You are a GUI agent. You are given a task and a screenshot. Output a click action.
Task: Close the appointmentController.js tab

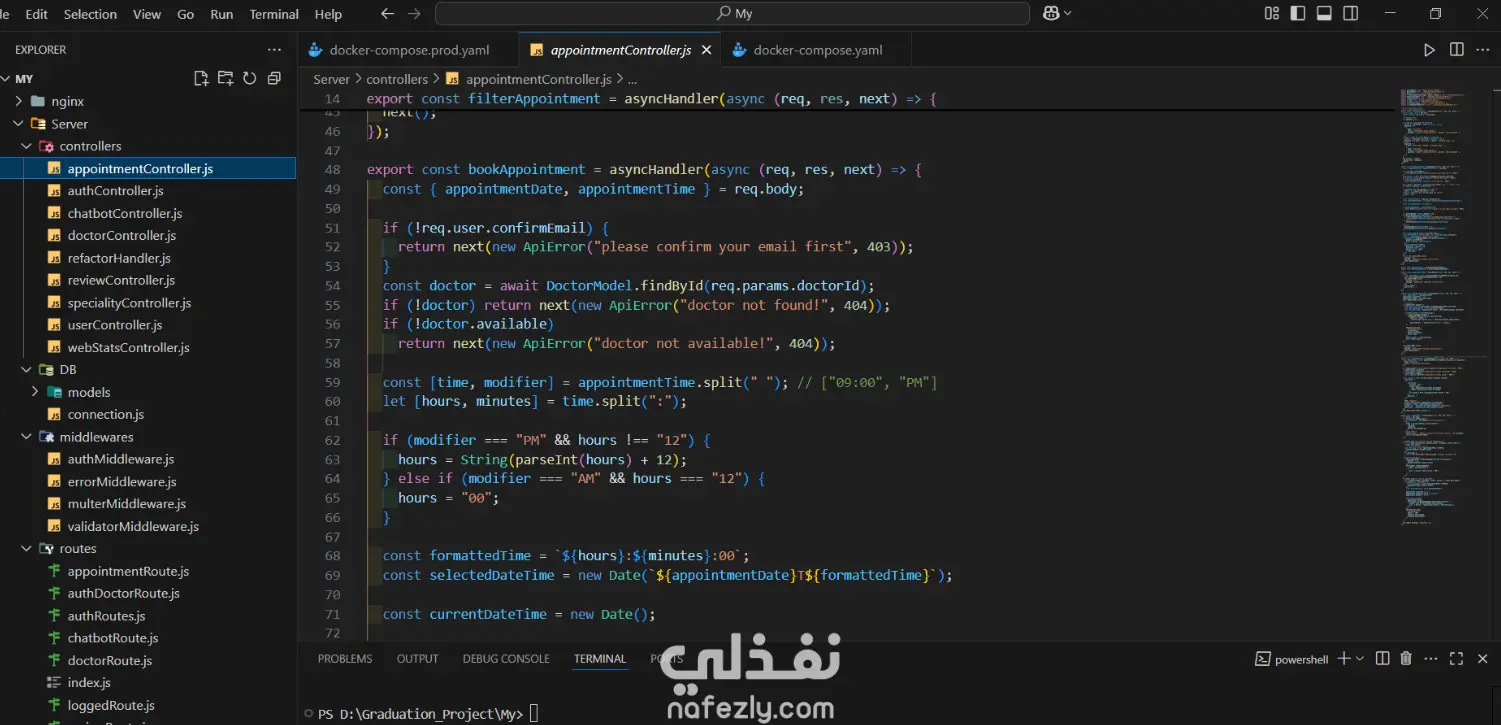(707, 50)
